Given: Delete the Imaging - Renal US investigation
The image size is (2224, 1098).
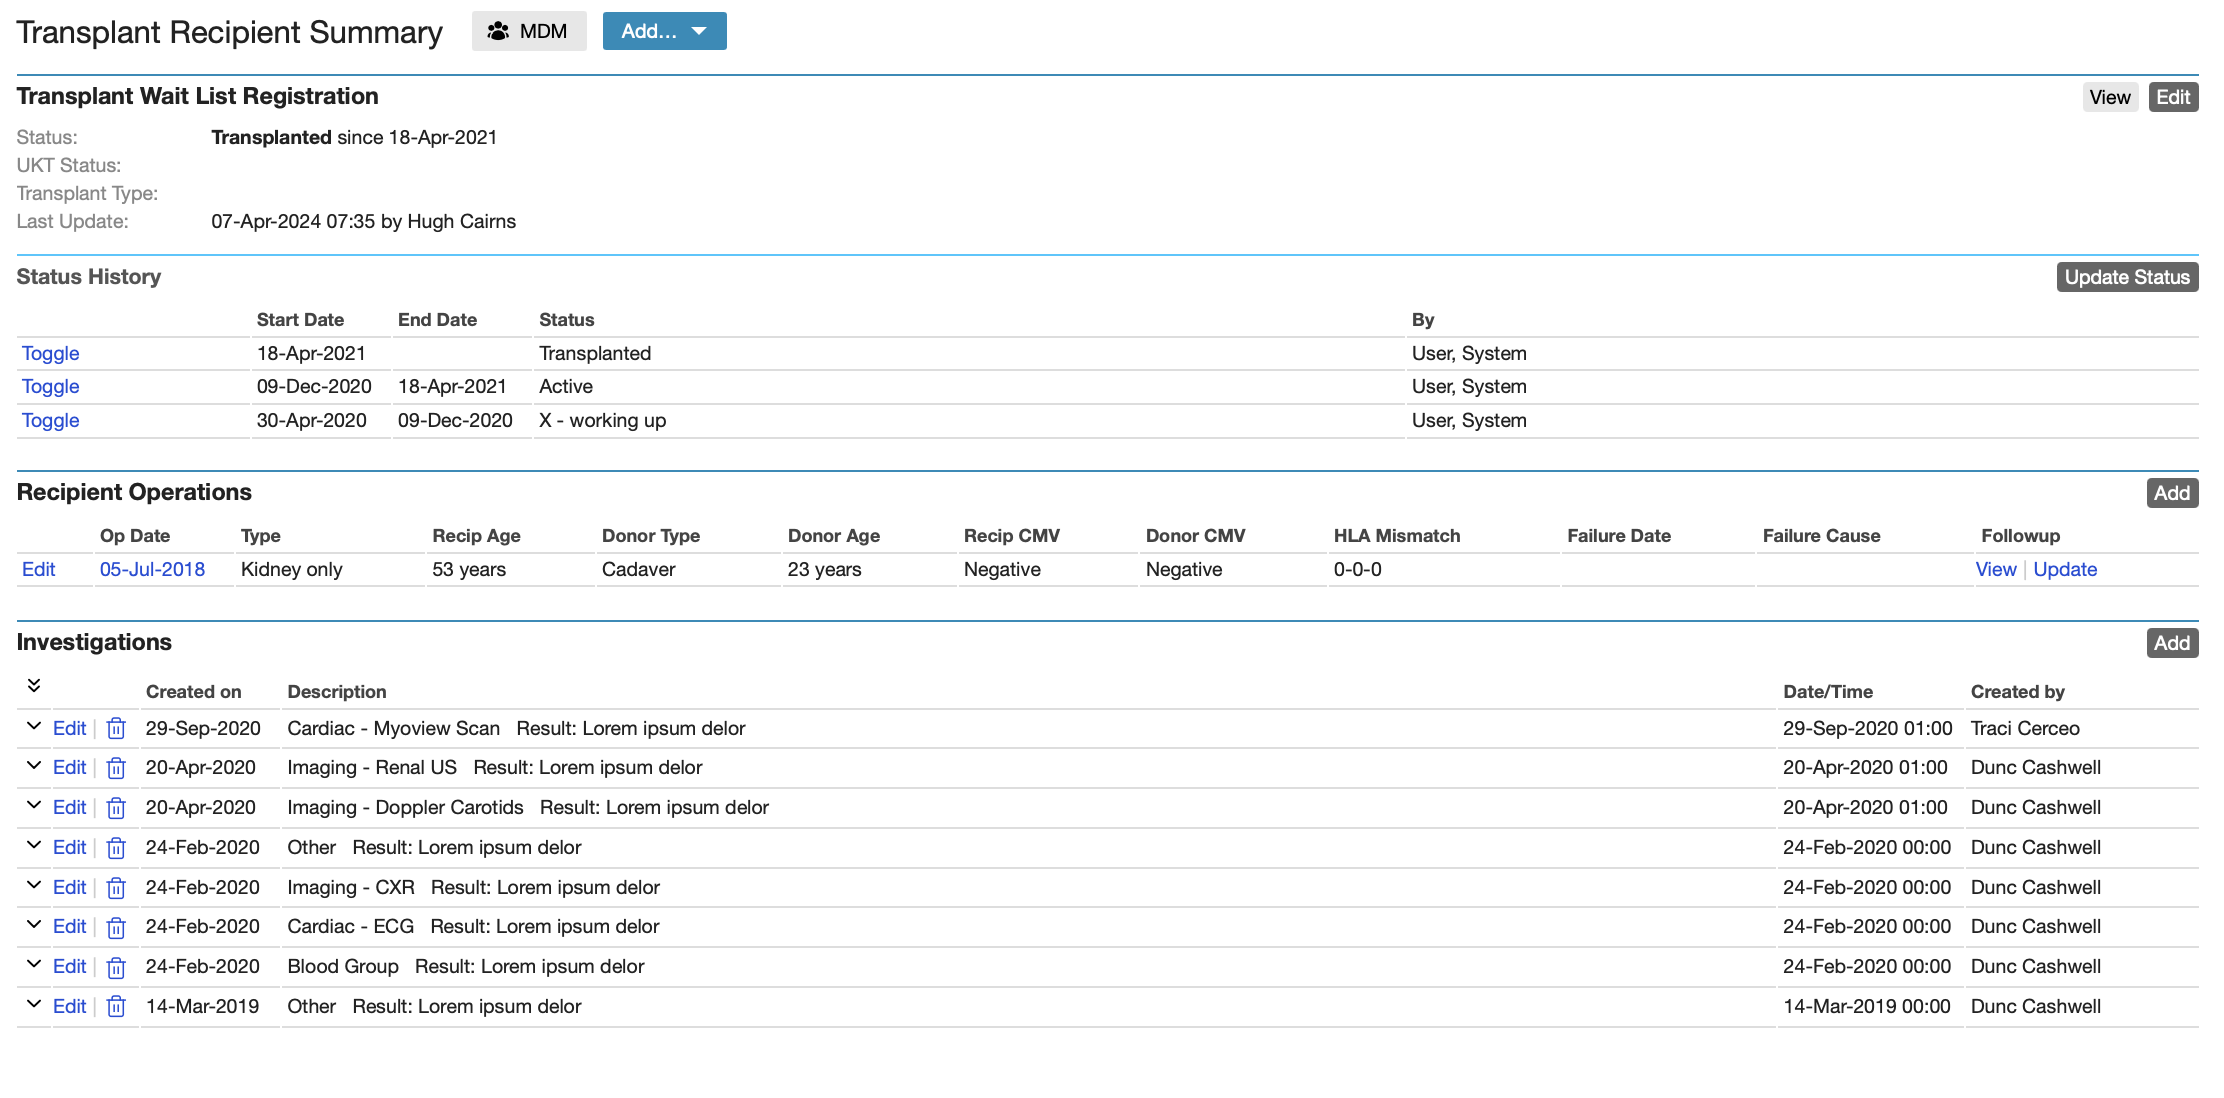Looking at the screenshot, I should pos(116,767).
